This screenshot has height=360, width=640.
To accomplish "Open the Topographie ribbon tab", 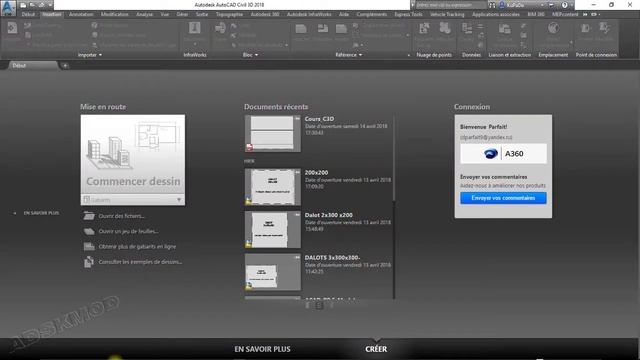I will tap(229, 14).
